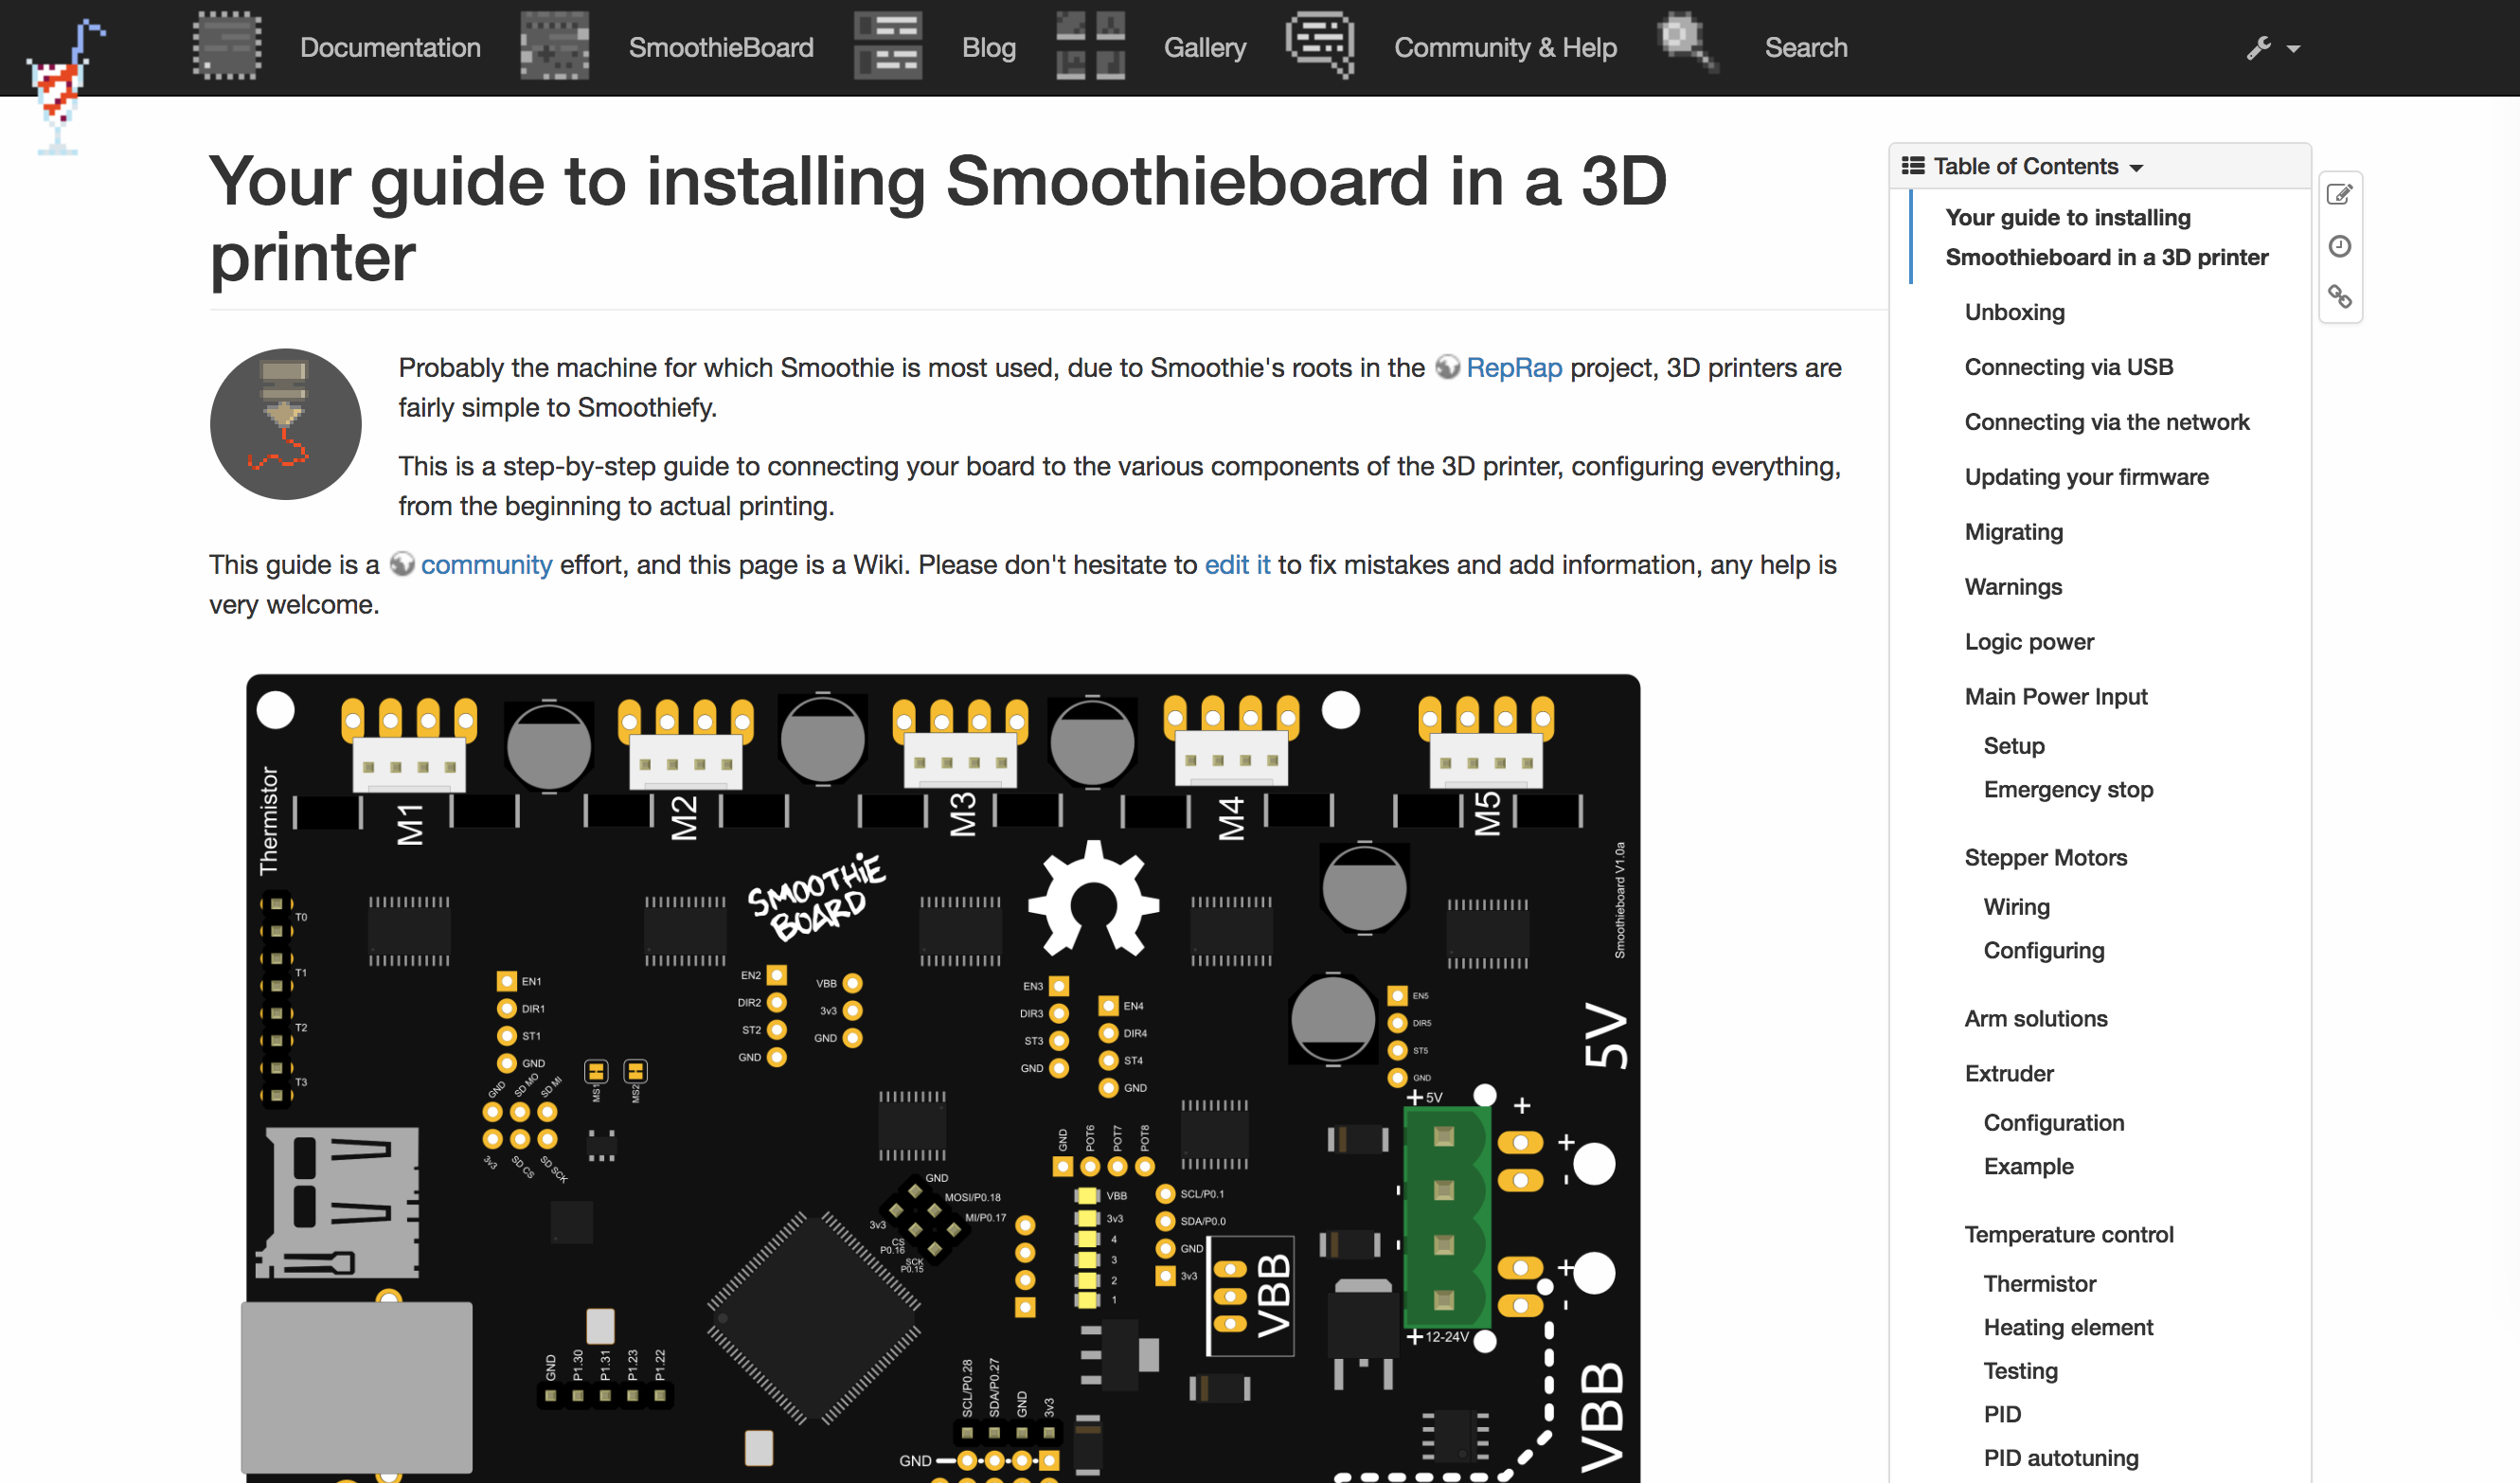Viewport: 2520px width, 1483px height.
Task: Jump to Configuring subsection
Action: click(x=2043, y=951)
